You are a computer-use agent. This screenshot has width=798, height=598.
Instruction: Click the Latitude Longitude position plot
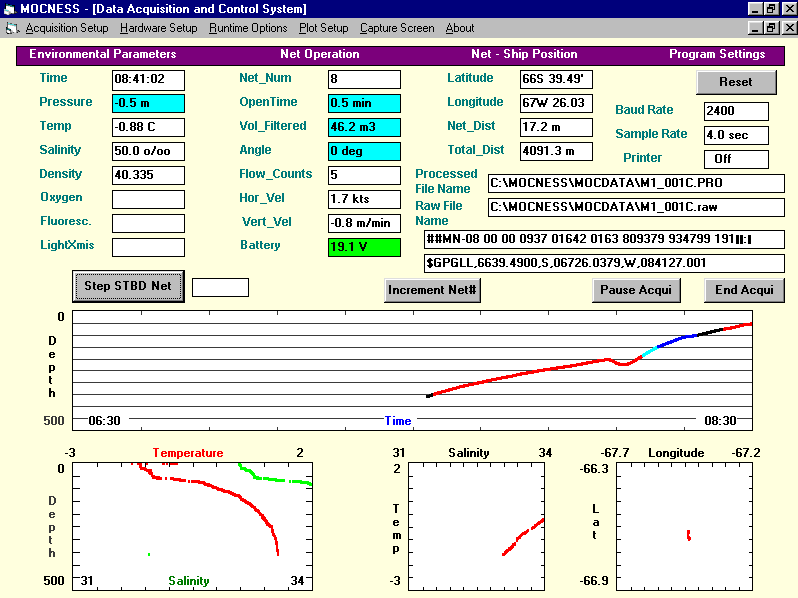click(x=685, y=526)
